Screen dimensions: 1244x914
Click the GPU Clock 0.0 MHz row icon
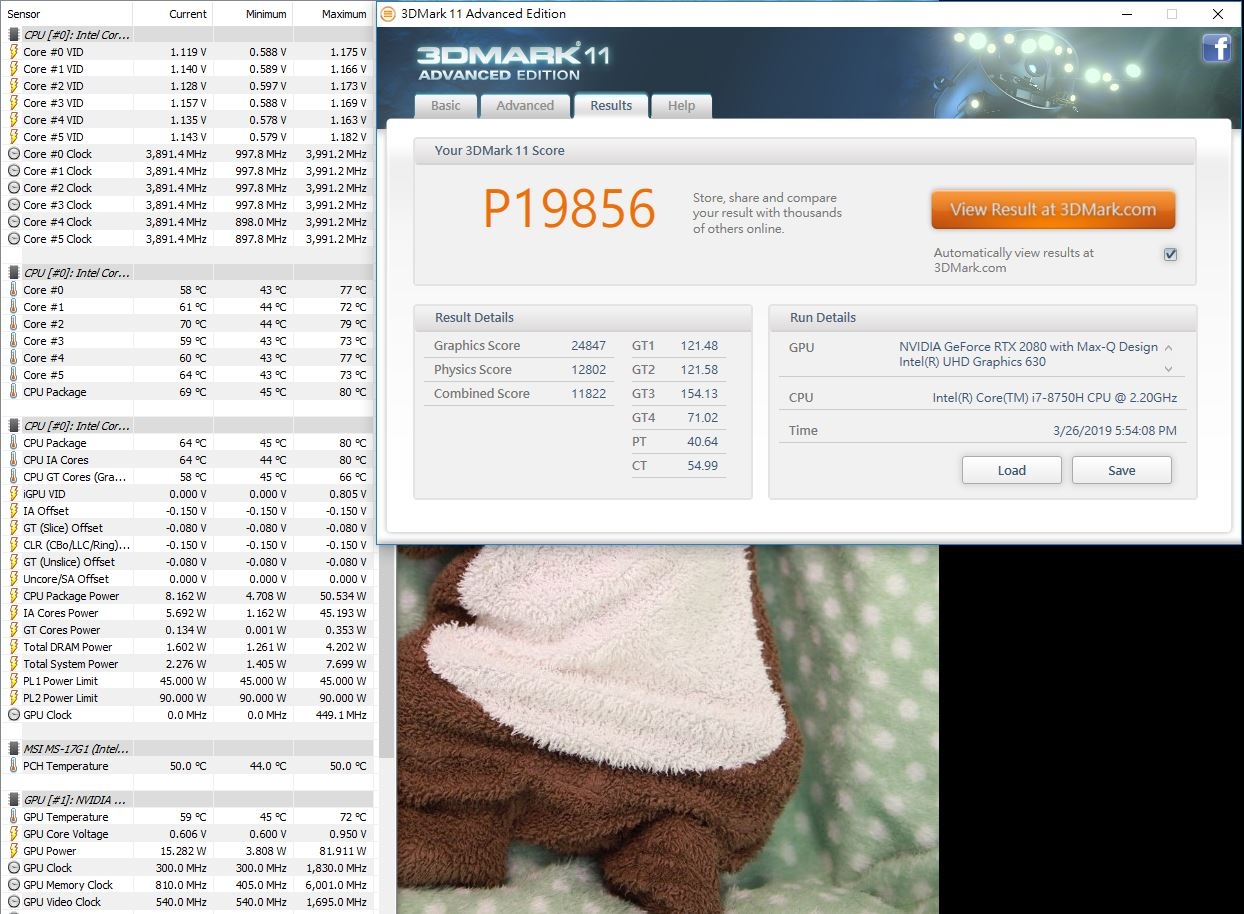14,715
